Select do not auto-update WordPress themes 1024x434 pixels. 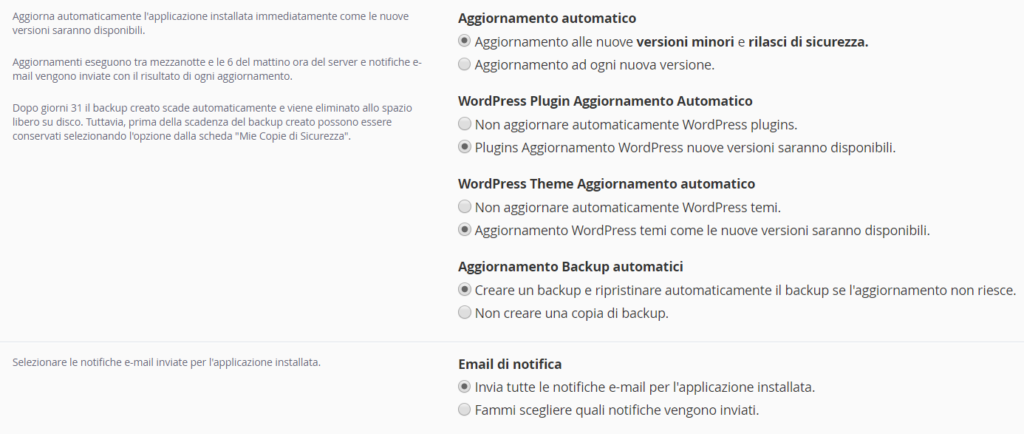pyautogui.click(x=464, y=207)
